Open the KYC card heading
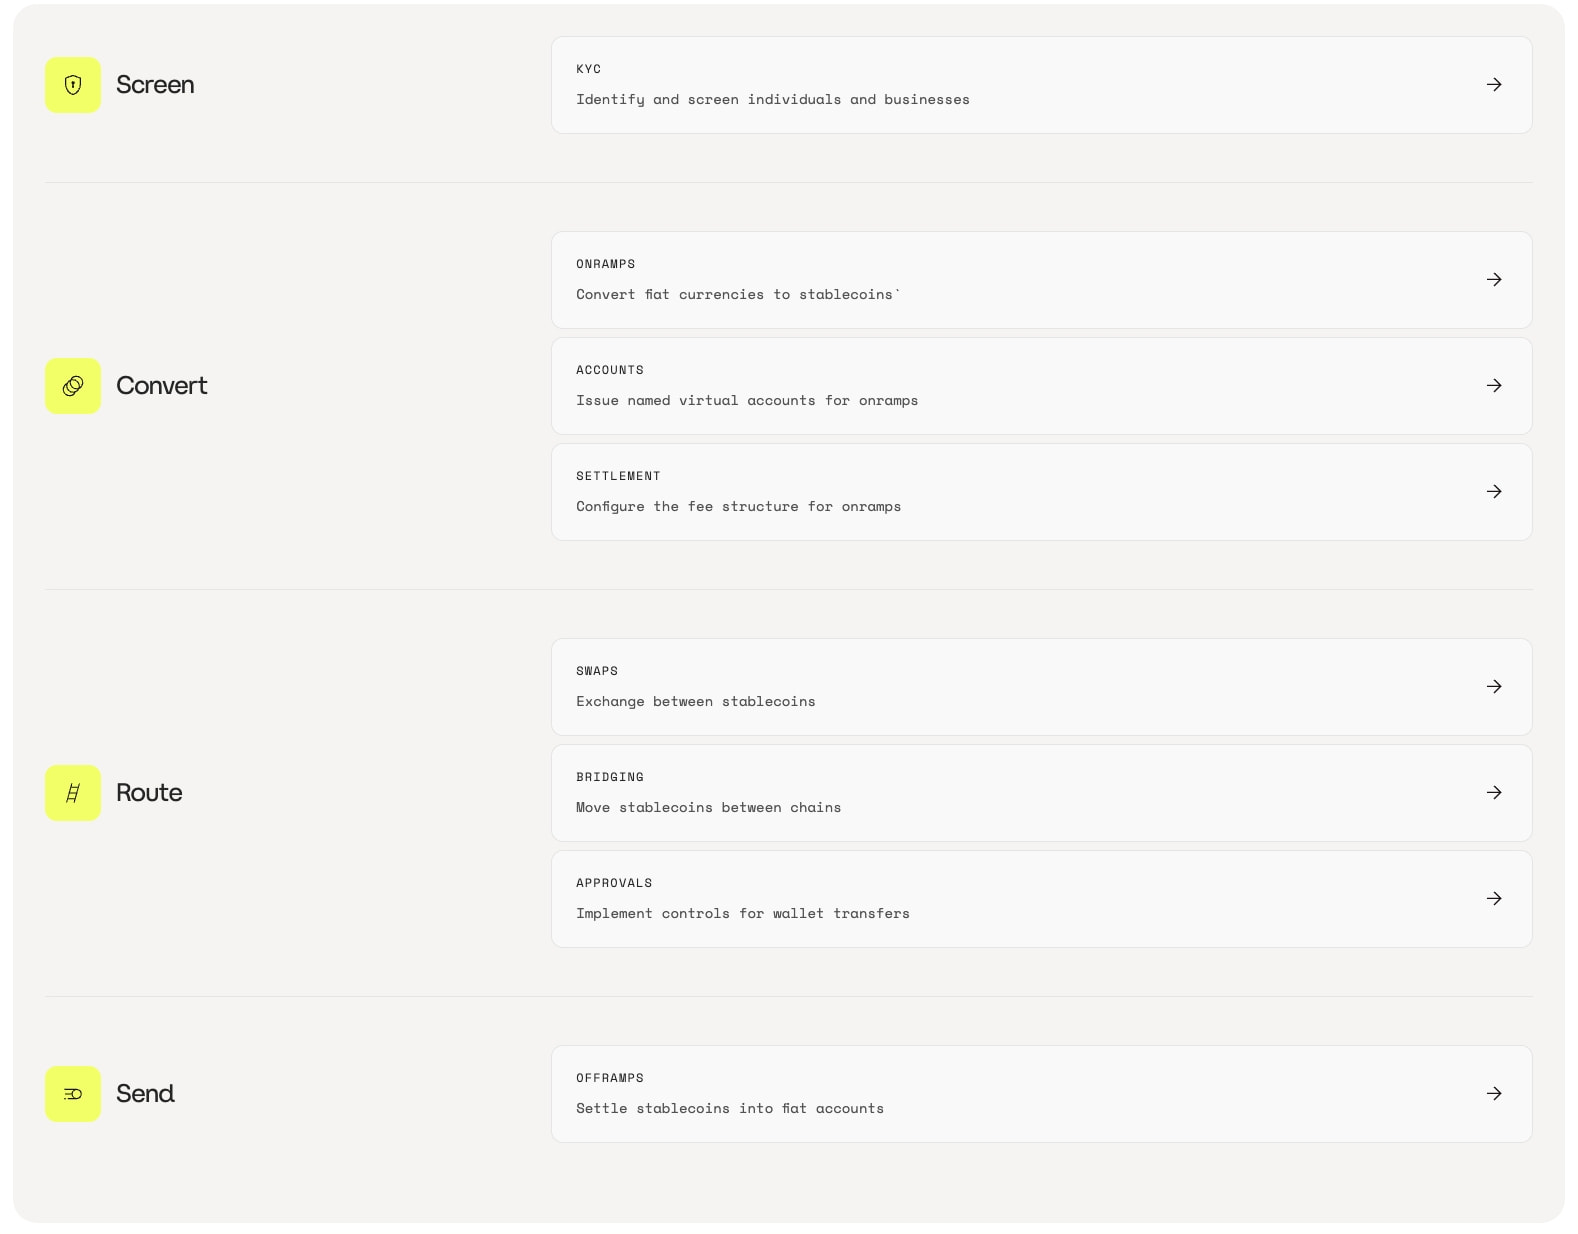The height and width of the screenshot is (1234, 1578). 588,69
